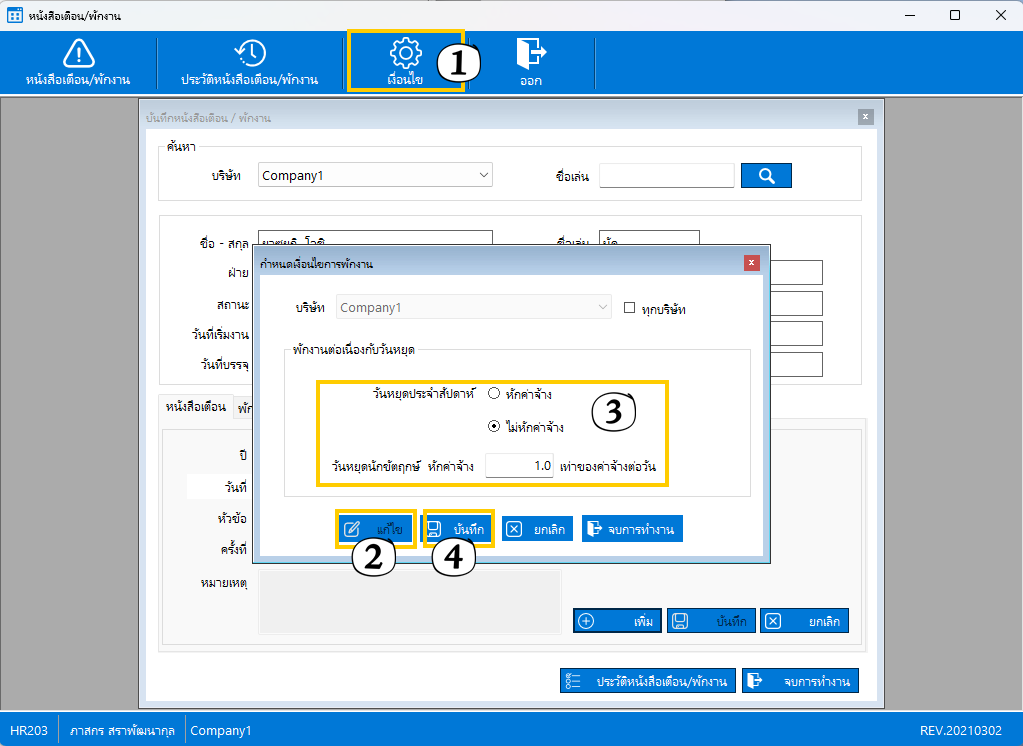
Task: Open ประวัติหนังสือเตือน/พักงาน button at bottom
Action: coord(649,681)
